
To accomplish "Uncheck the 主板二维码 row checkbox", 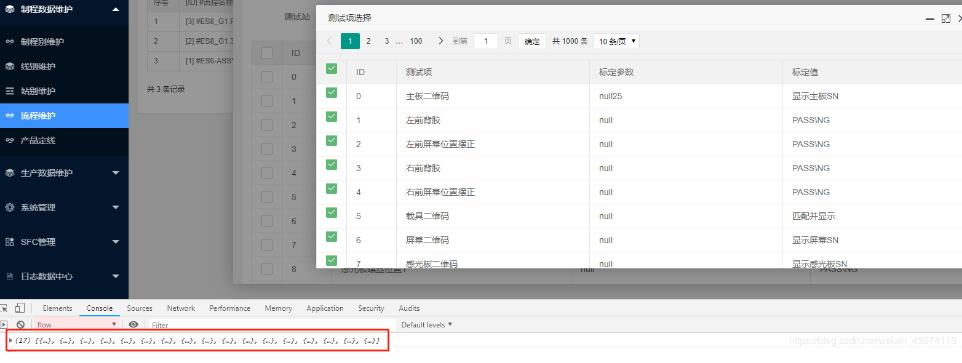I will click(331, 93).
